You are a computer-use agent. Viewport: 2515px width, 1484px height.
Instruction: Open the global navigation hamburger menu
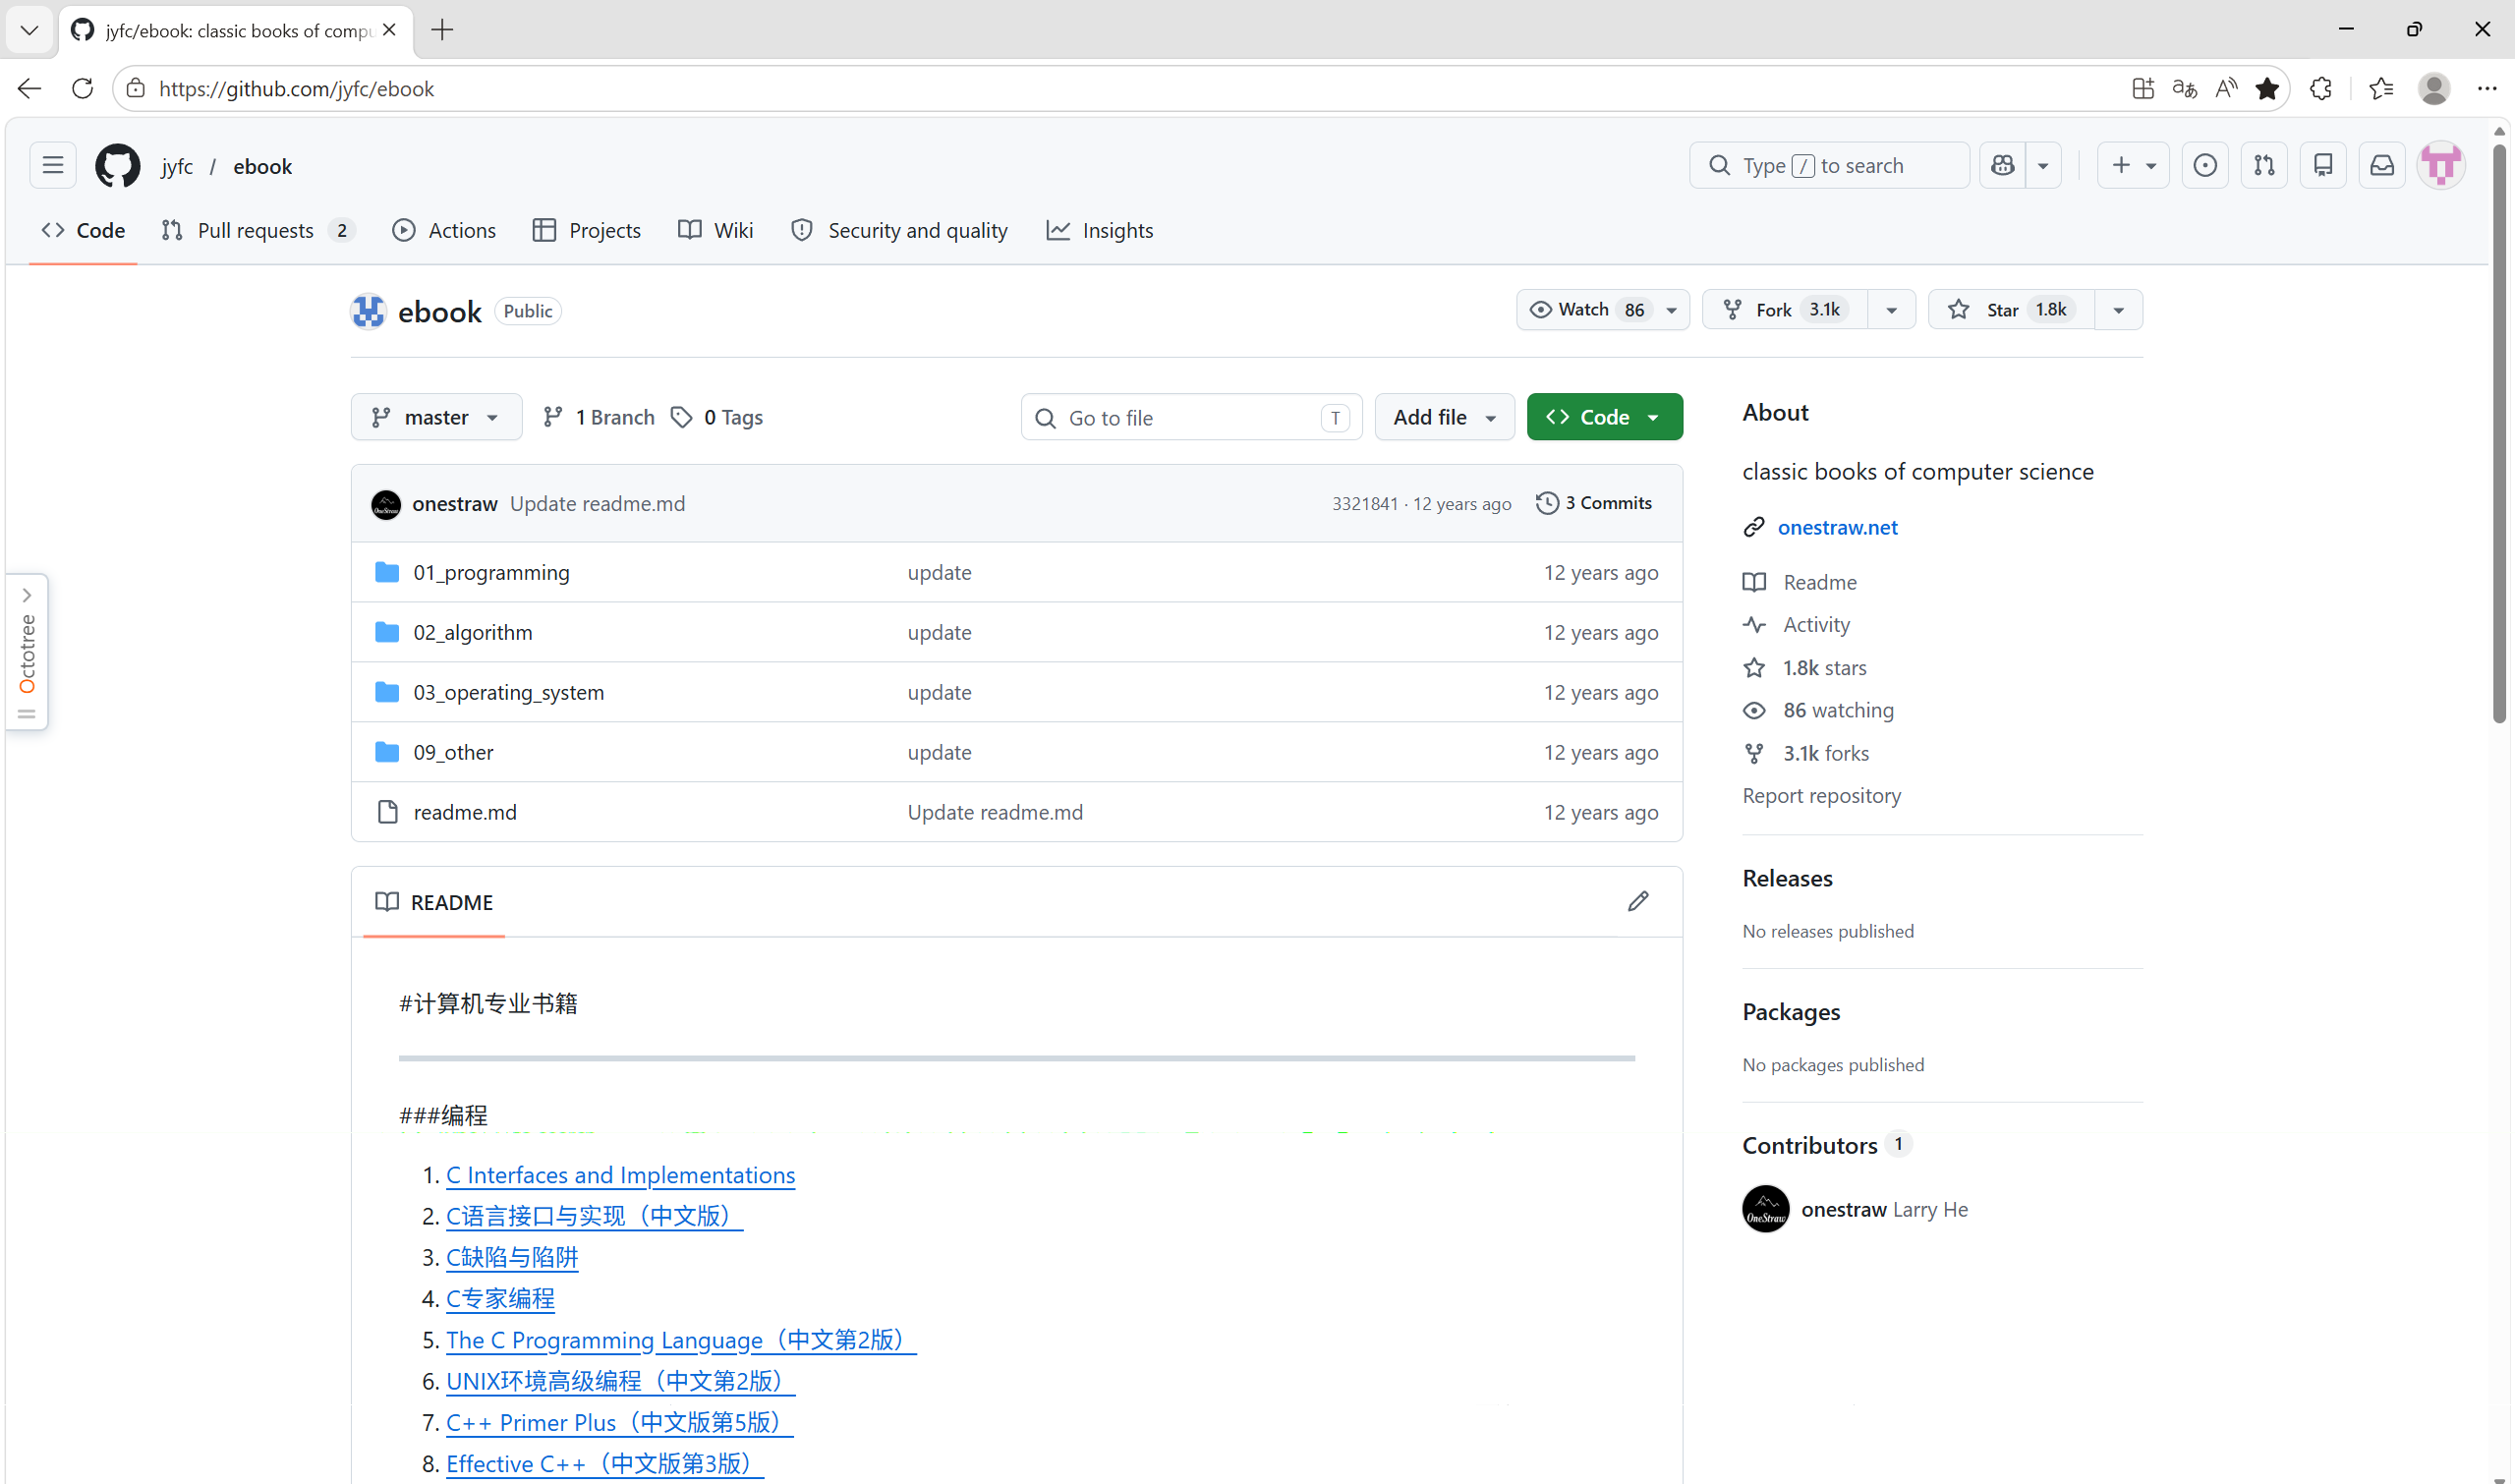coord(53,166)
